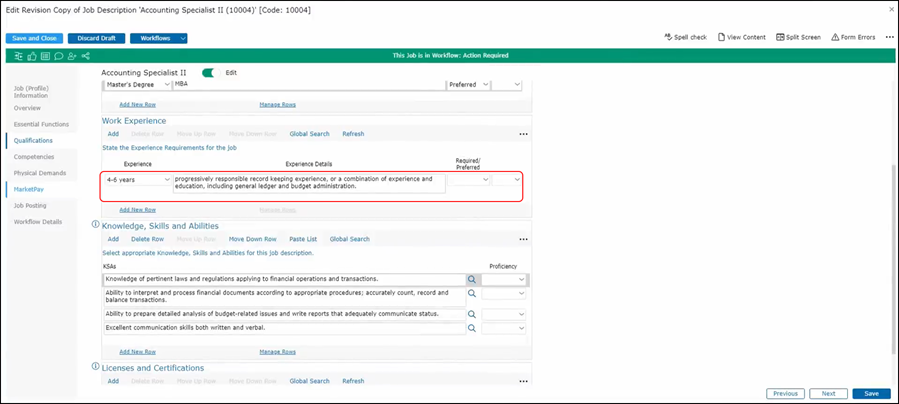Show Form Errors warning
Screen dimensions: 899x404
click(x=853, y=37)
